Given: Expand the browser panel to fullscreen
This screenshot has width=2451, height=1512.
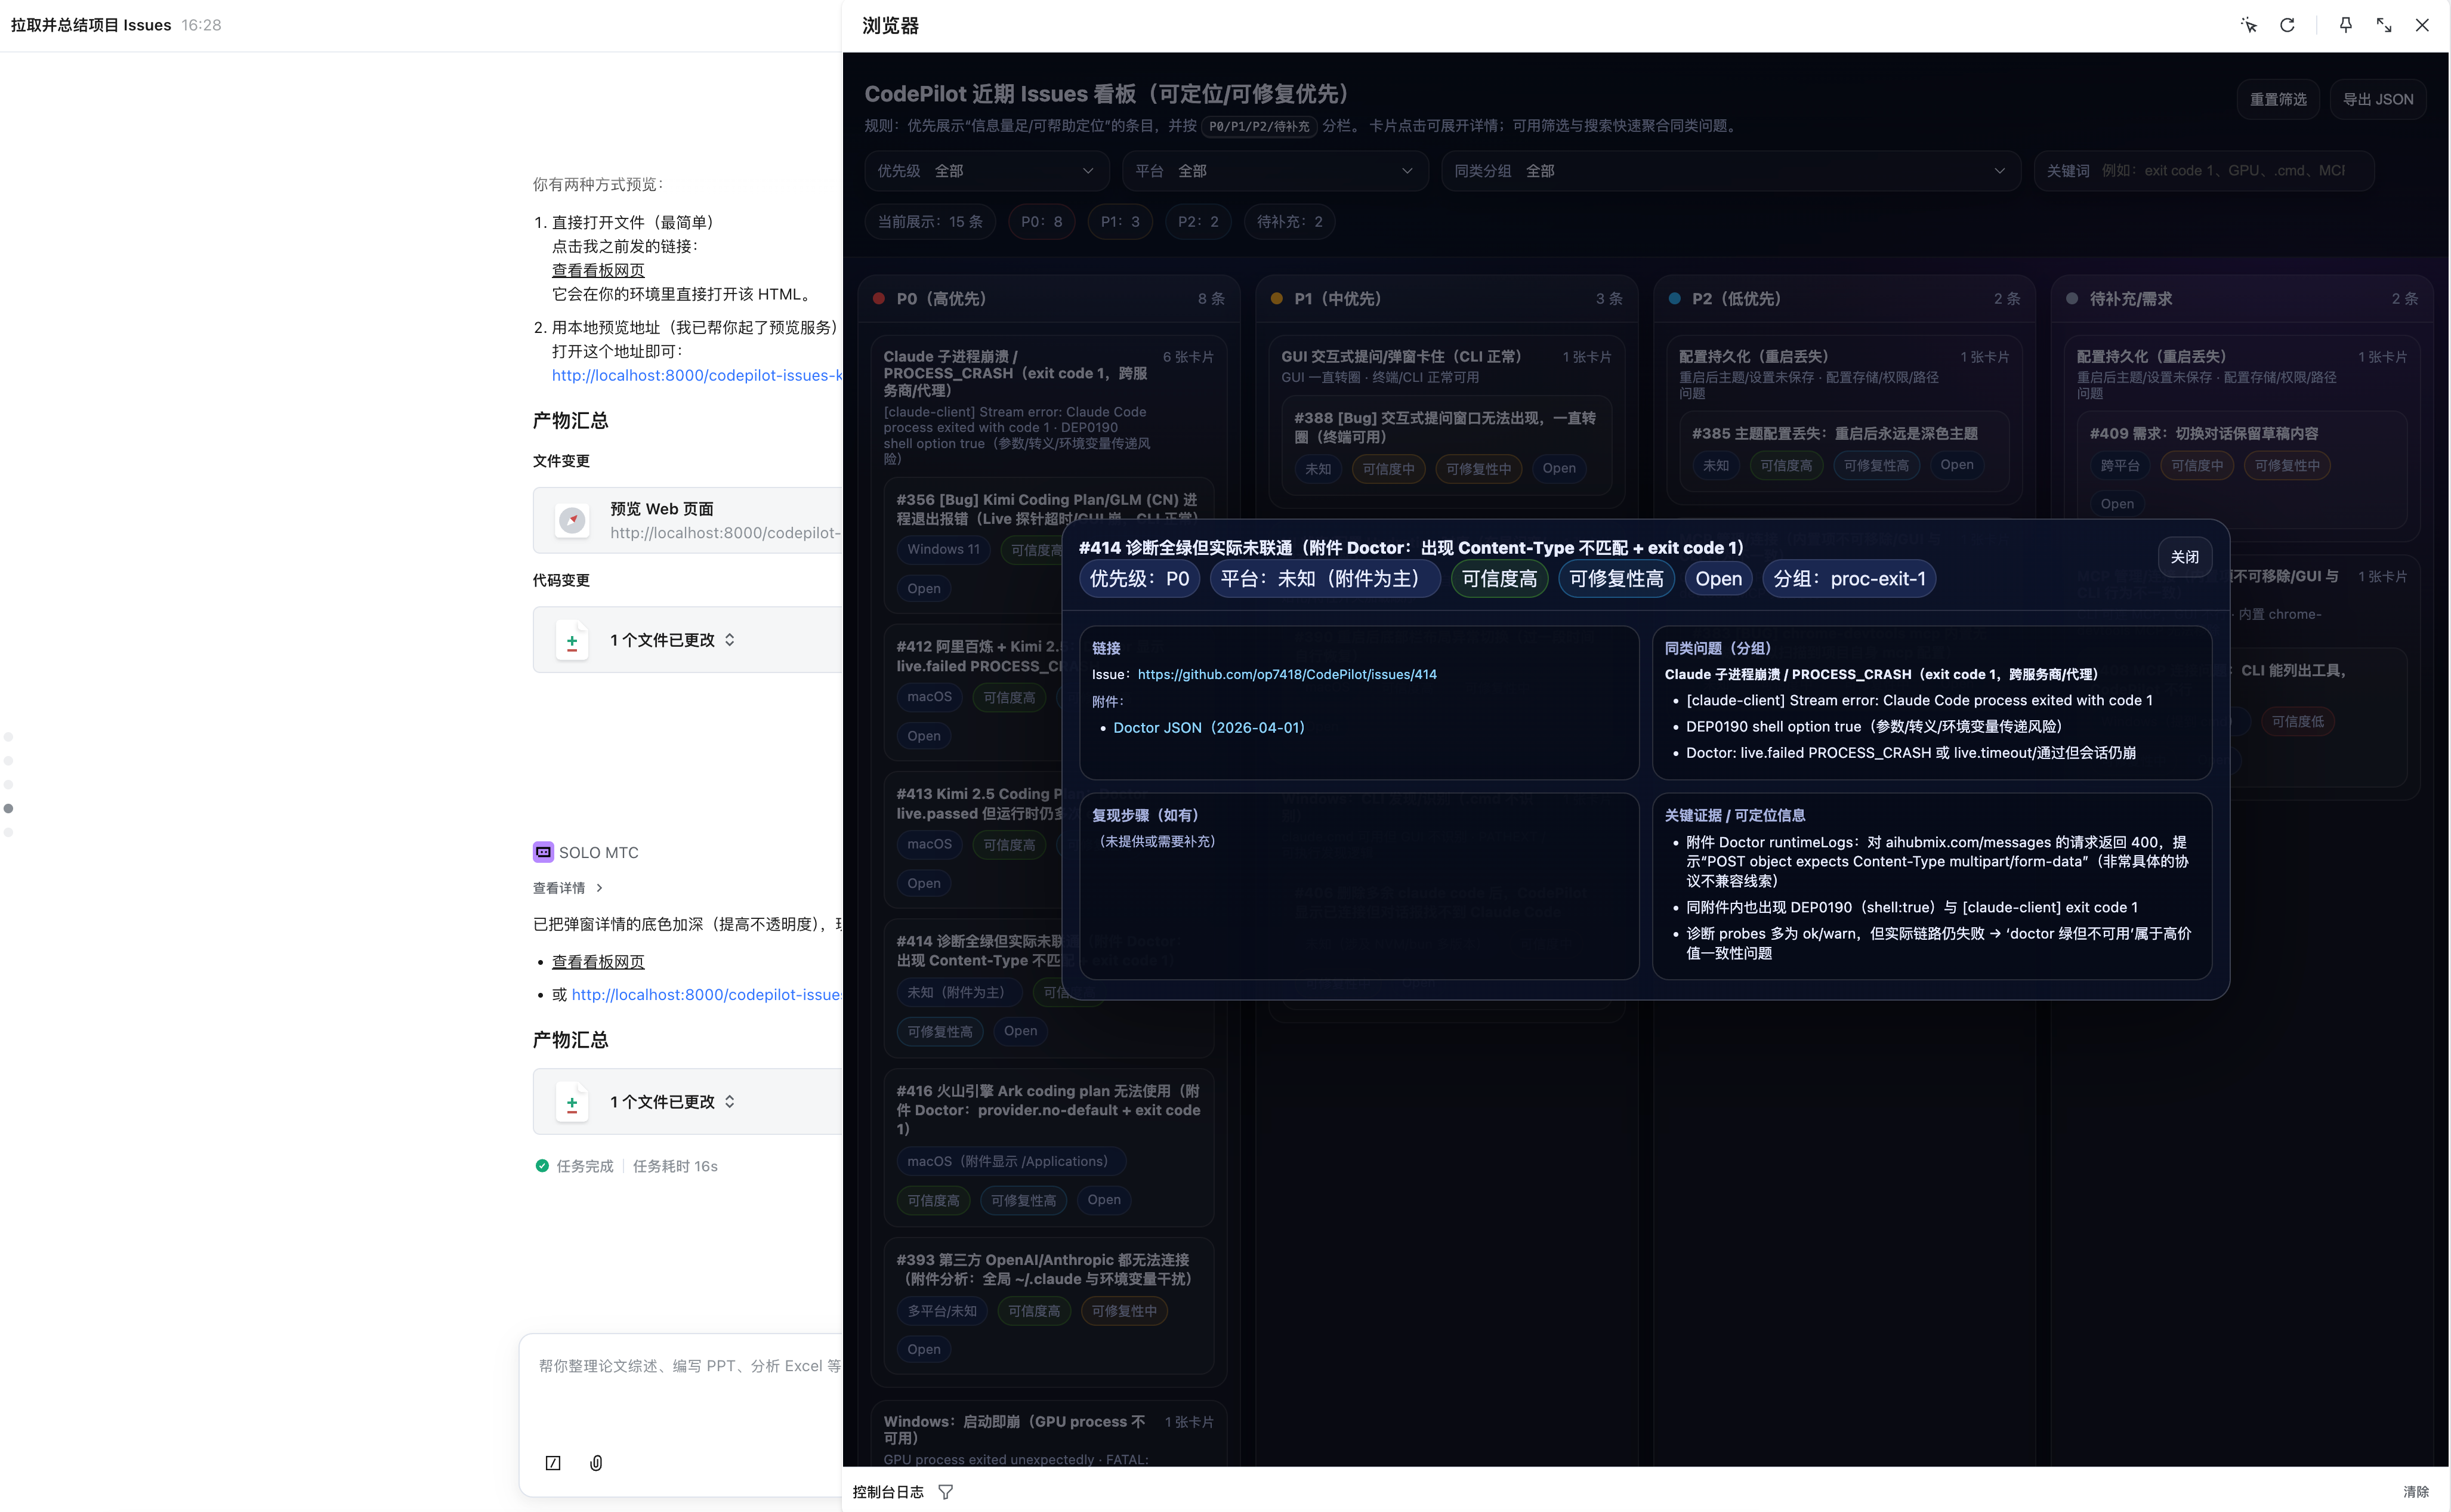Looking at the screenshot, I should [x=2384, y=25].
